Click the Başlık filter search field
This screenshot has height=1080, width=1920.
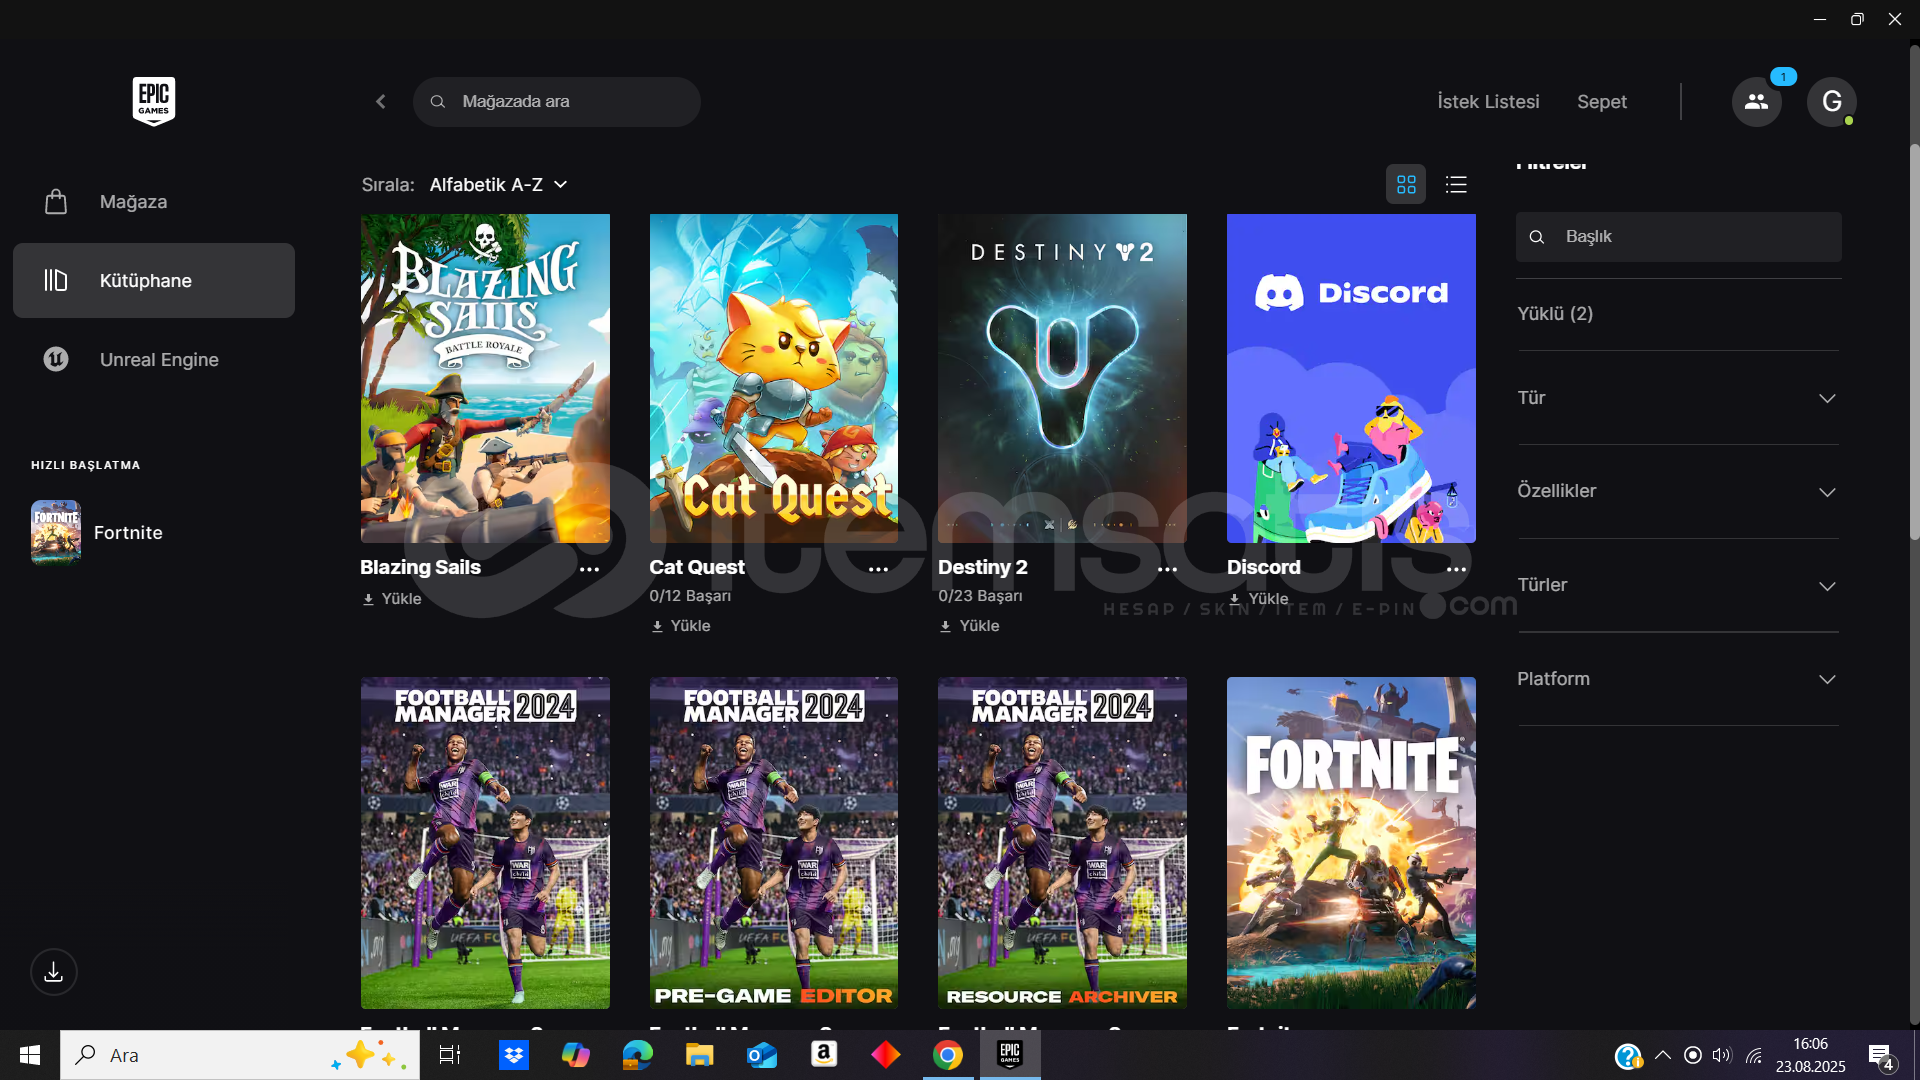(1678, 237)
